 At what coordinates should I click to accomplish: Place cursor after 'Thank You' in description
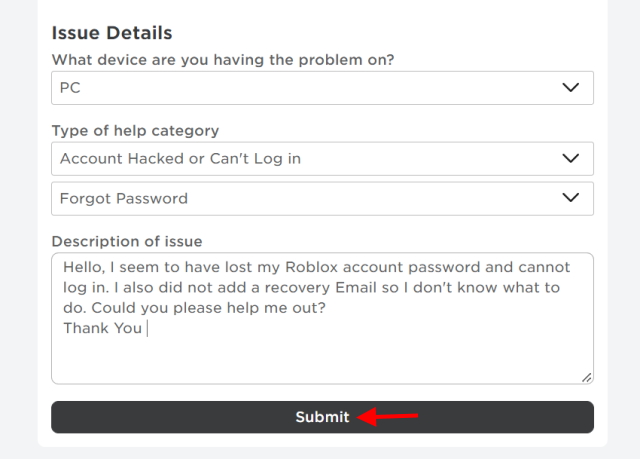point(145,328)
